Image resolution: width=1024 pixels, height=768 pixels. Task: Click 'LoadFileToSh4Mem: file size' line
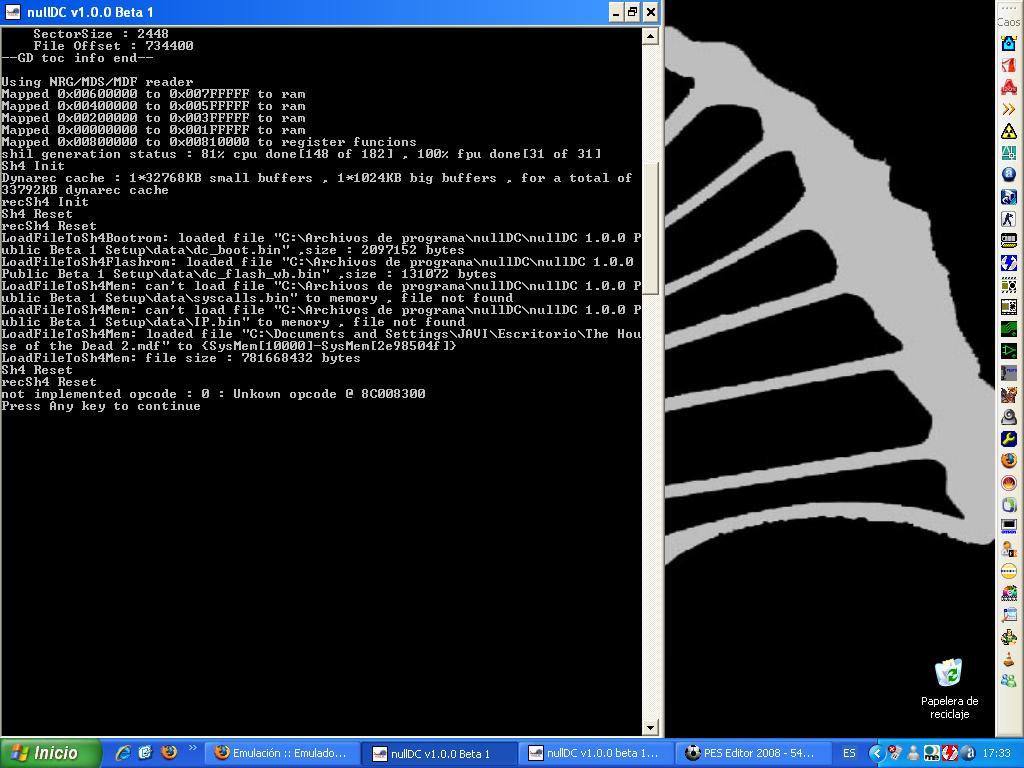point(181,358)
